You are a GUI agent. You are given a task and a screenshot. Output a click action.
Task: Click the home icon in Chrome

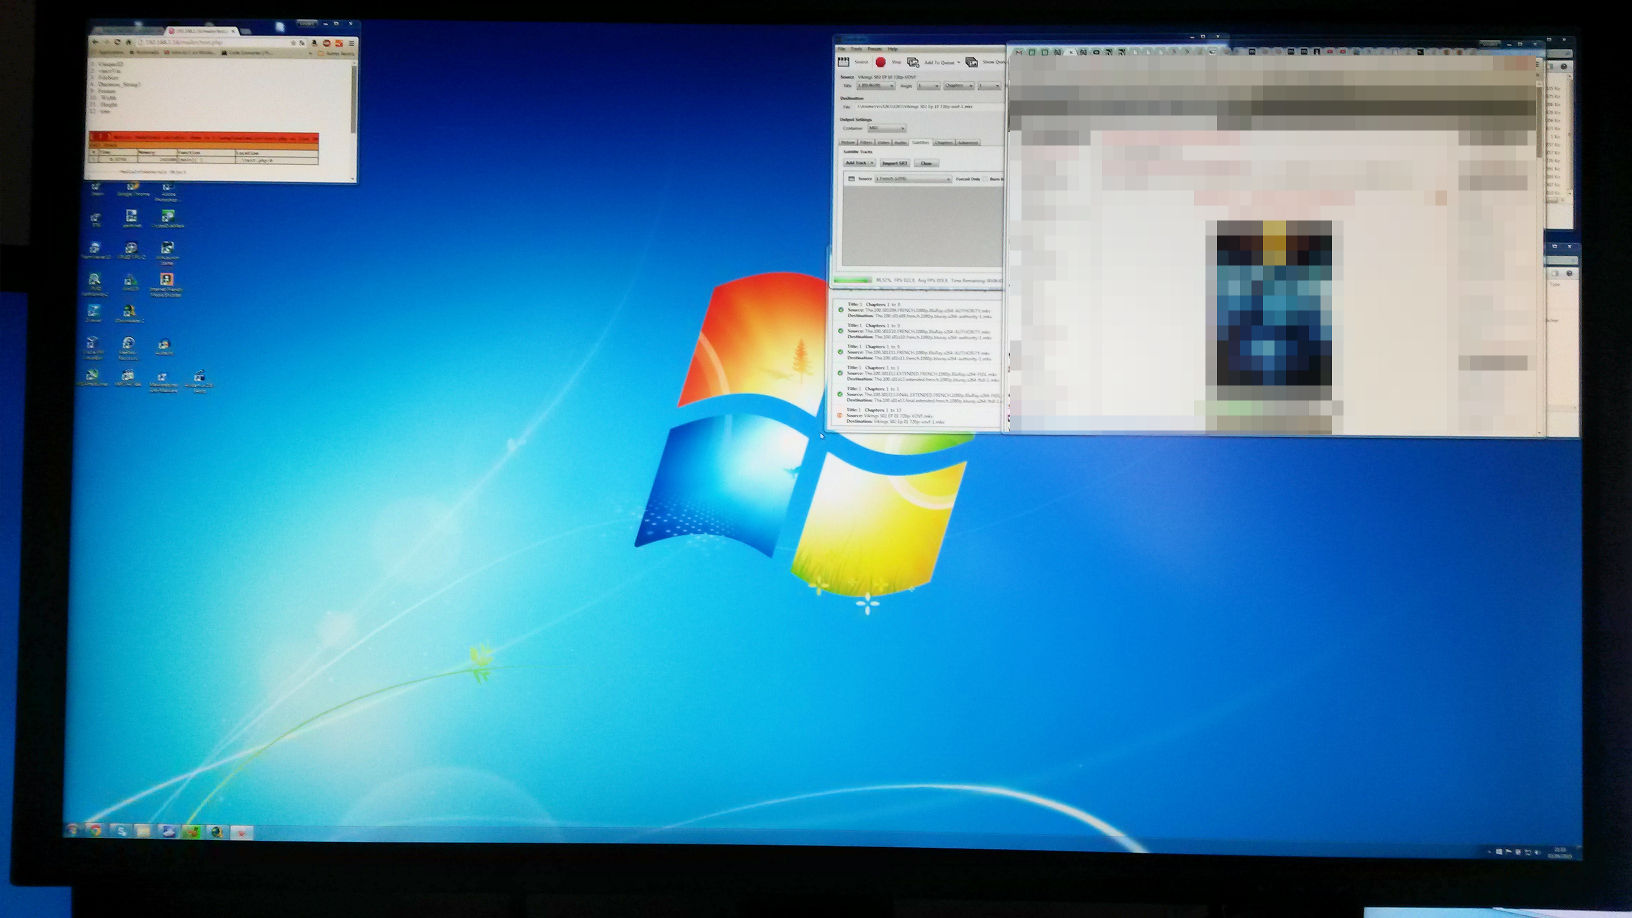129,42
